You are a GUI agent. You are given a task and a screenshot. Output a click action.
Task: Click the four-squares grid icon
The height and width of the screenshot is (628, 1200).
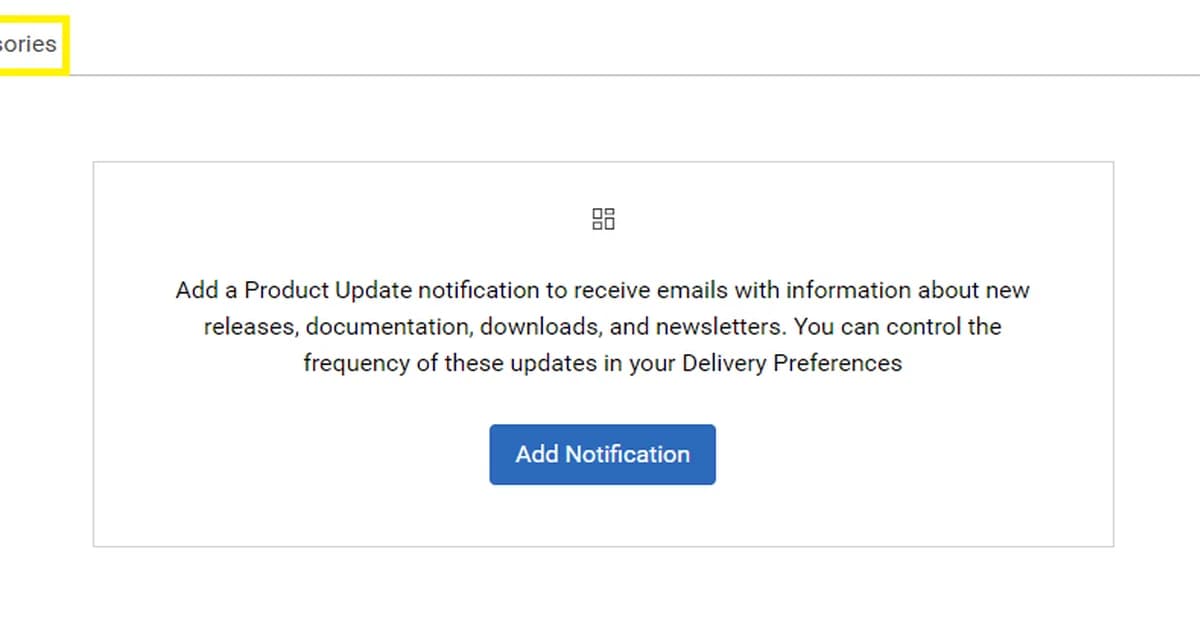pos(603,219)
